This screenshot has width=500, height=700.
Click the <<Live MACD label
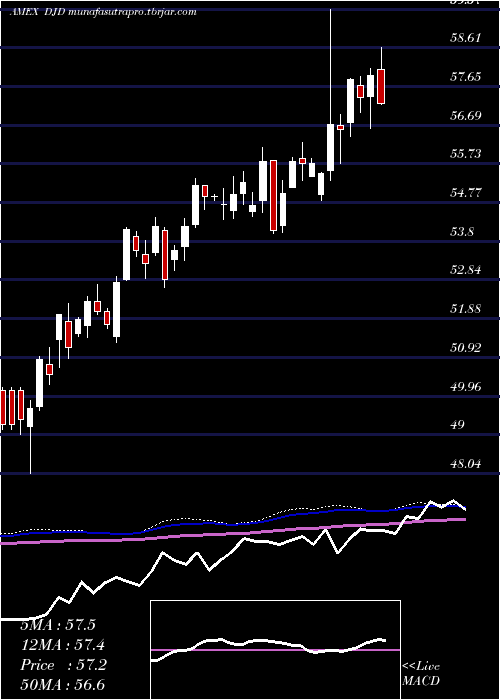pyautogui.click(x=421, y=674)
